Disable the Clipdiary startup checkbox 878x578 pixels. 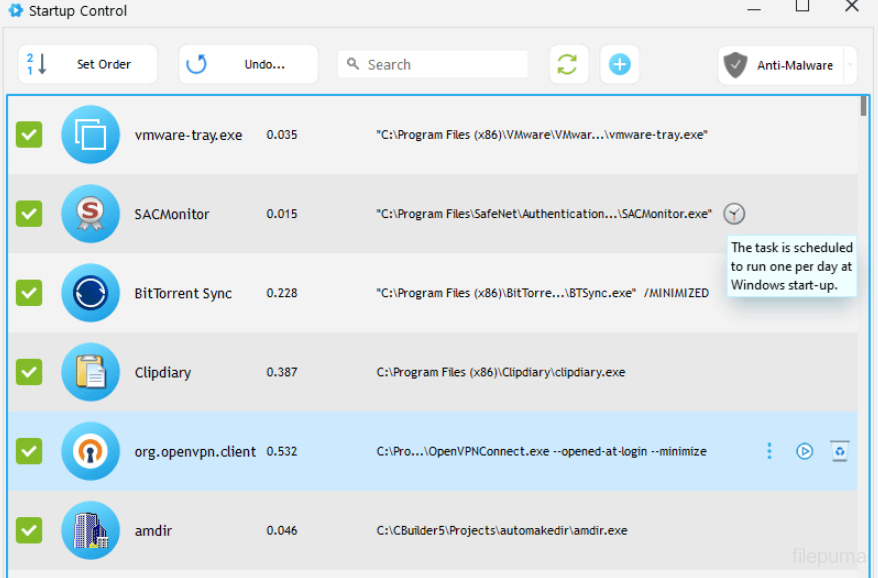click(x=29, y=372)
